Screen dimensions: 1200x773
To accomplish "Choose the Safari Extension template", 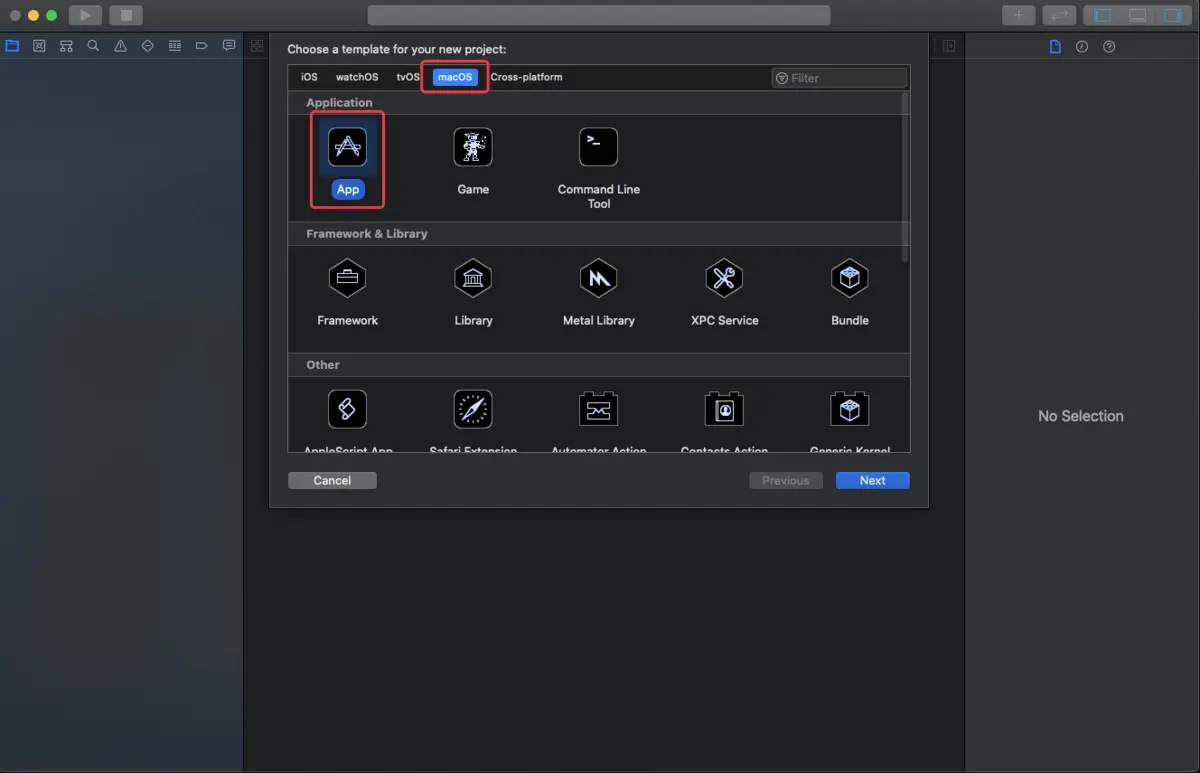I will tap(473, 409).
